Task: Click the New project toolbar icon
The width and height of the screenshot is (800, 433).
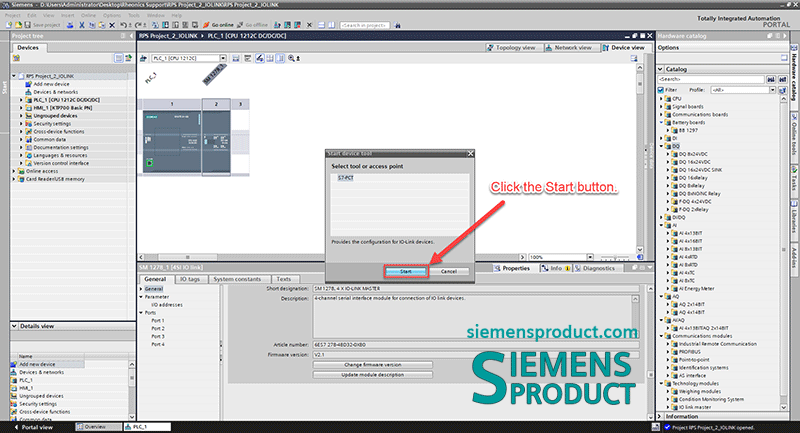Action: (9, 24)
